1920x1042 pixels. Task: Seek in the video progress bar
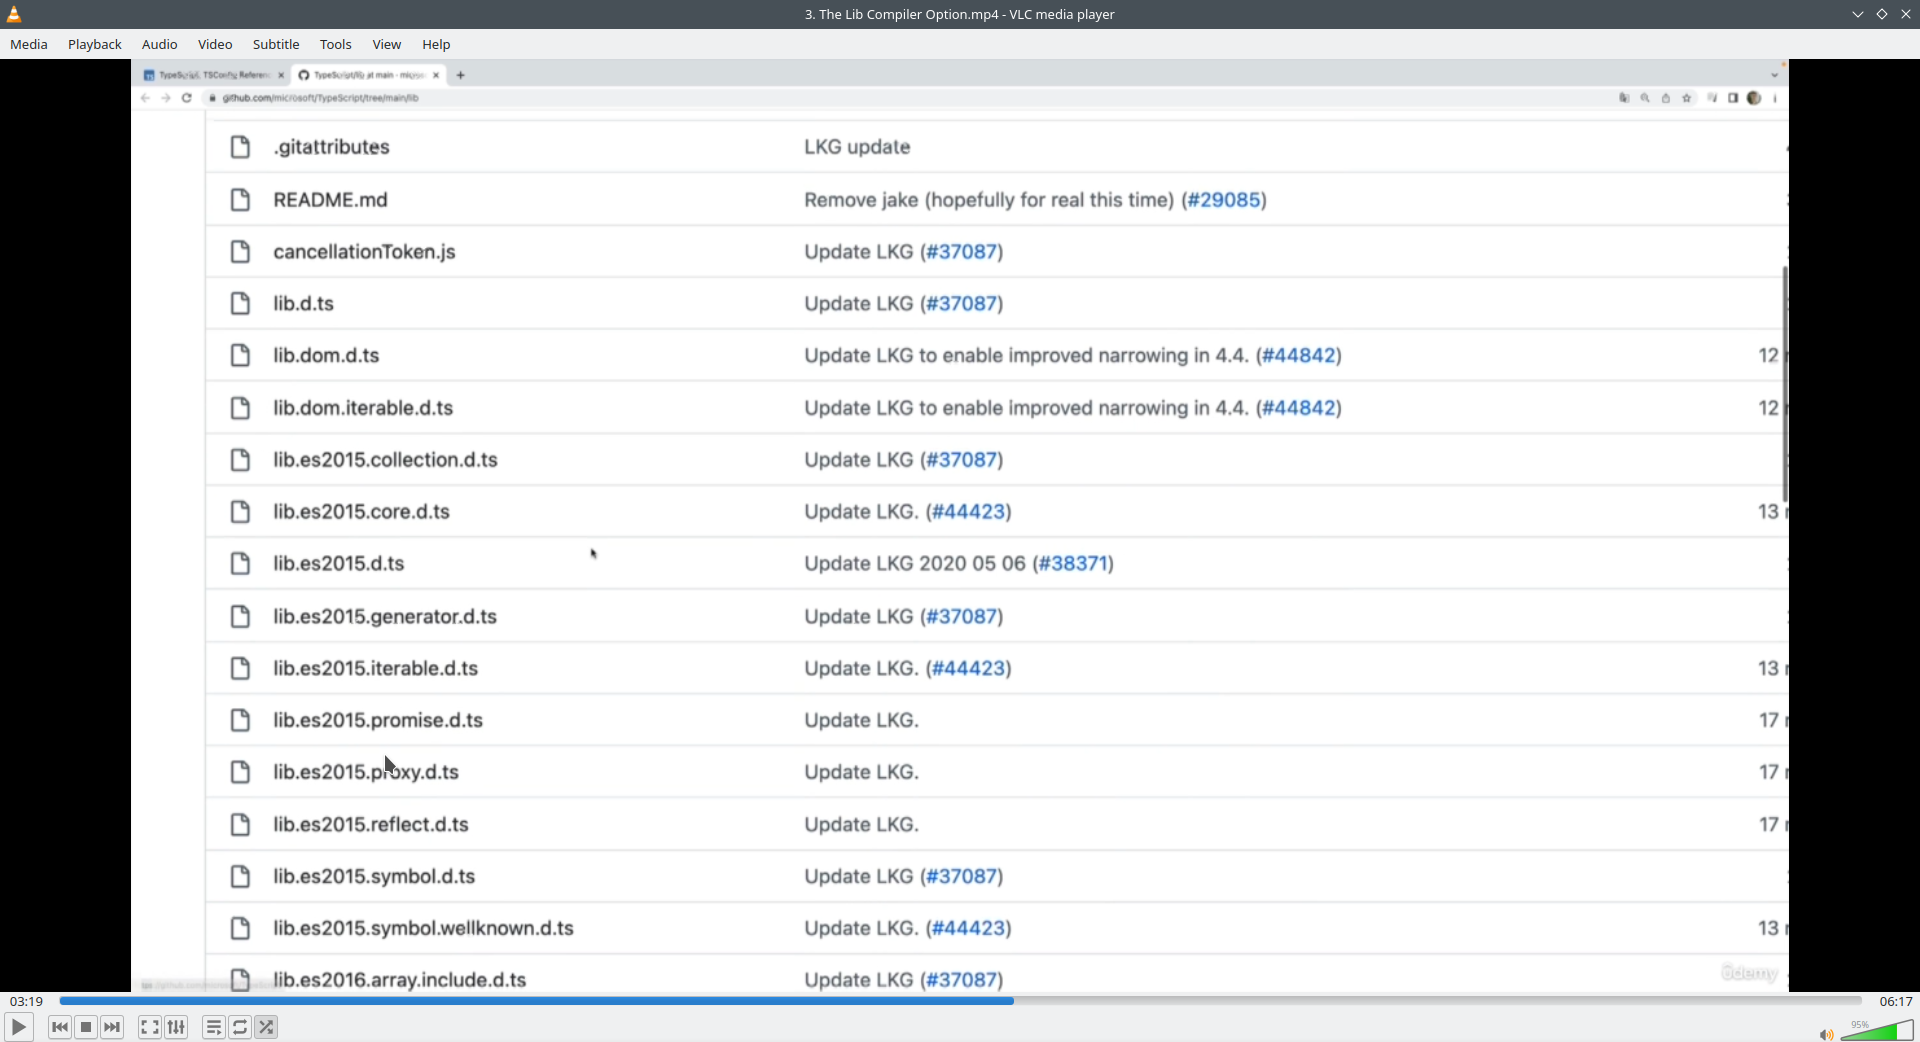pyautogui.click(x=960, y=1001)
